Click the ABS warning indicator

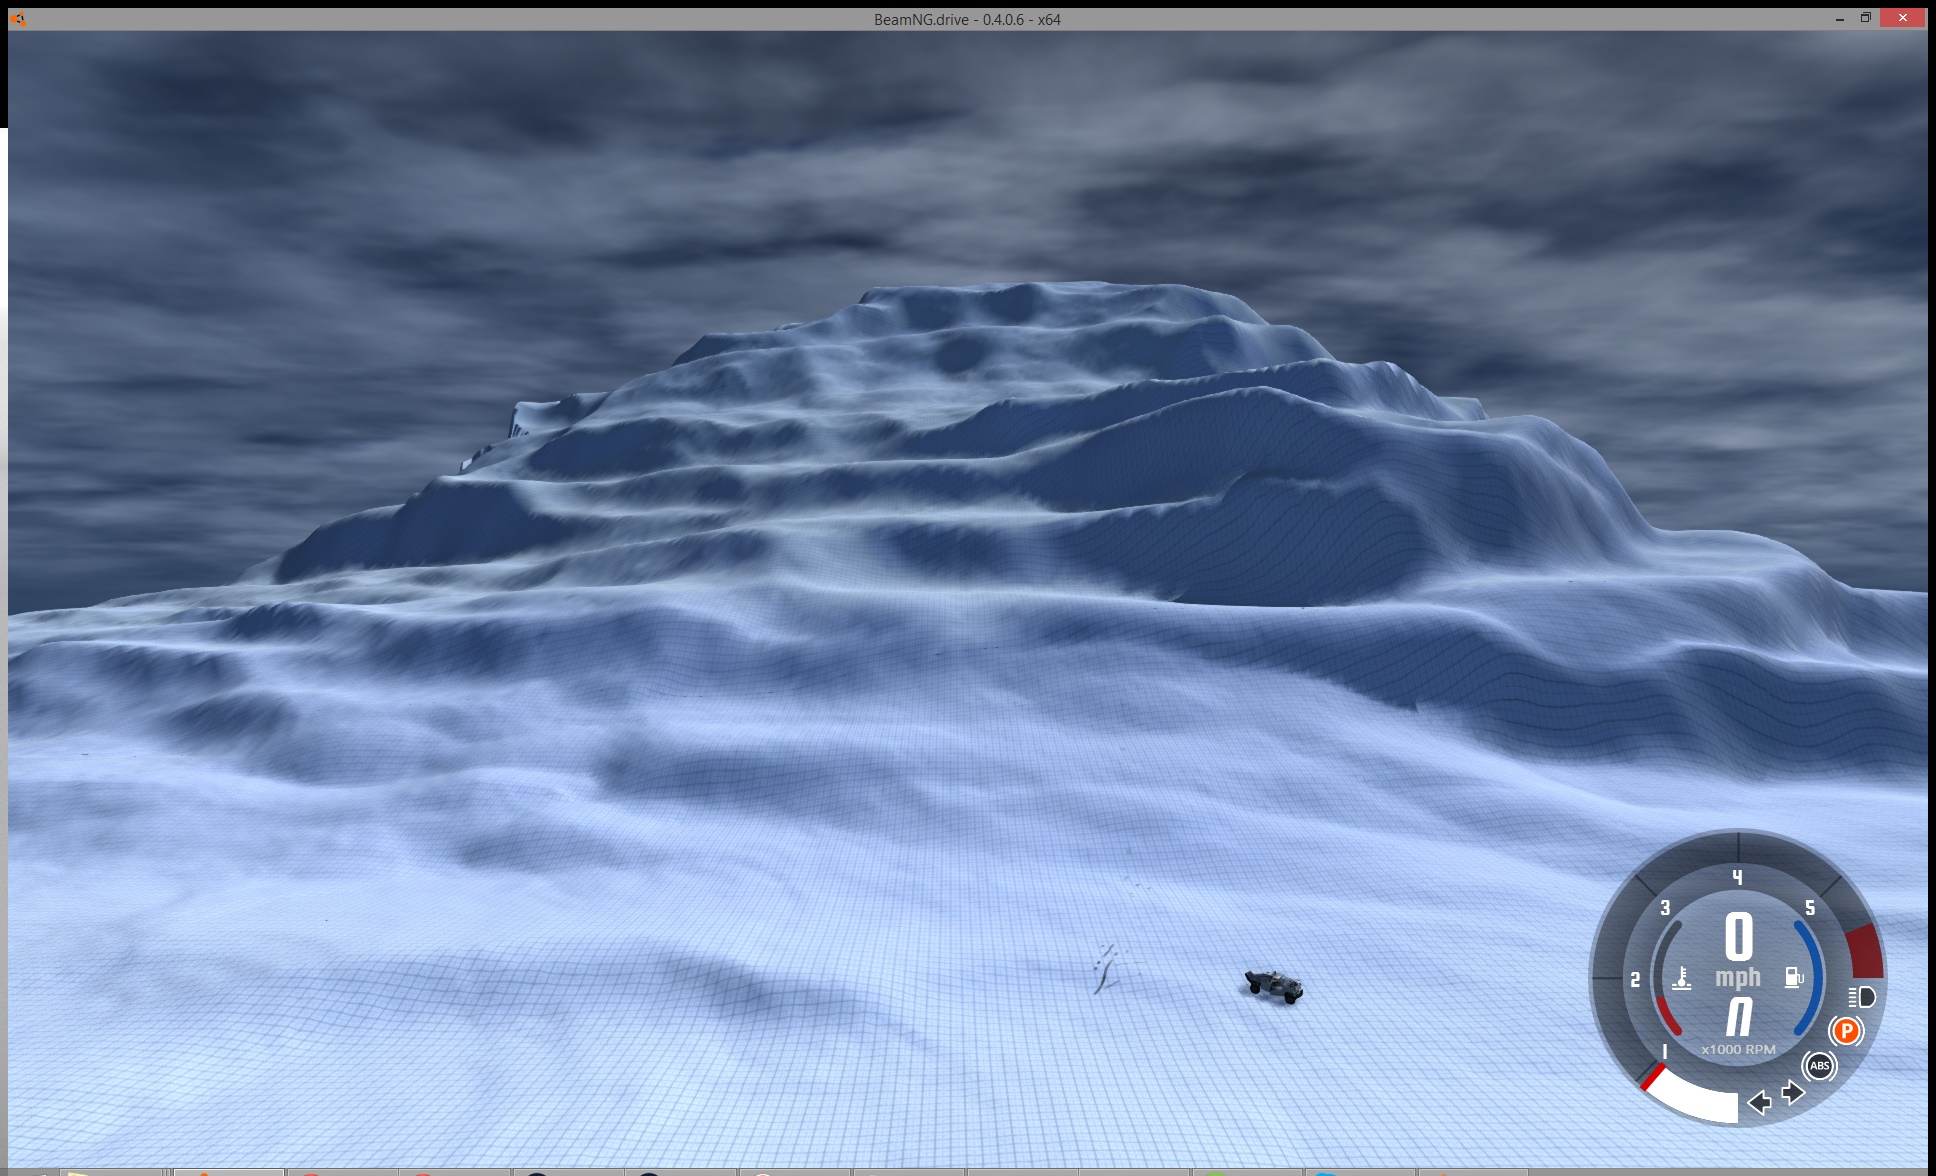[1819, 1066]
